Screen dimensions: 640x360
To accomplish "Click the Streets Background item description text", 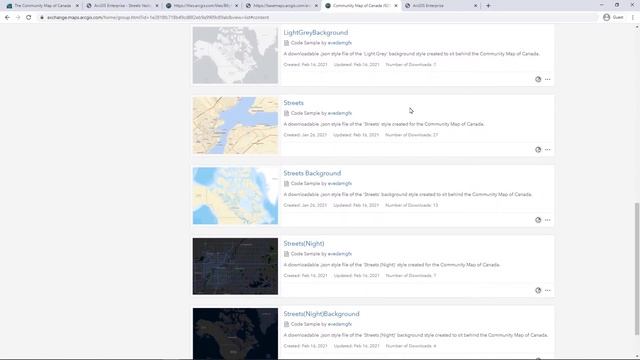I will tap(408, 195).
